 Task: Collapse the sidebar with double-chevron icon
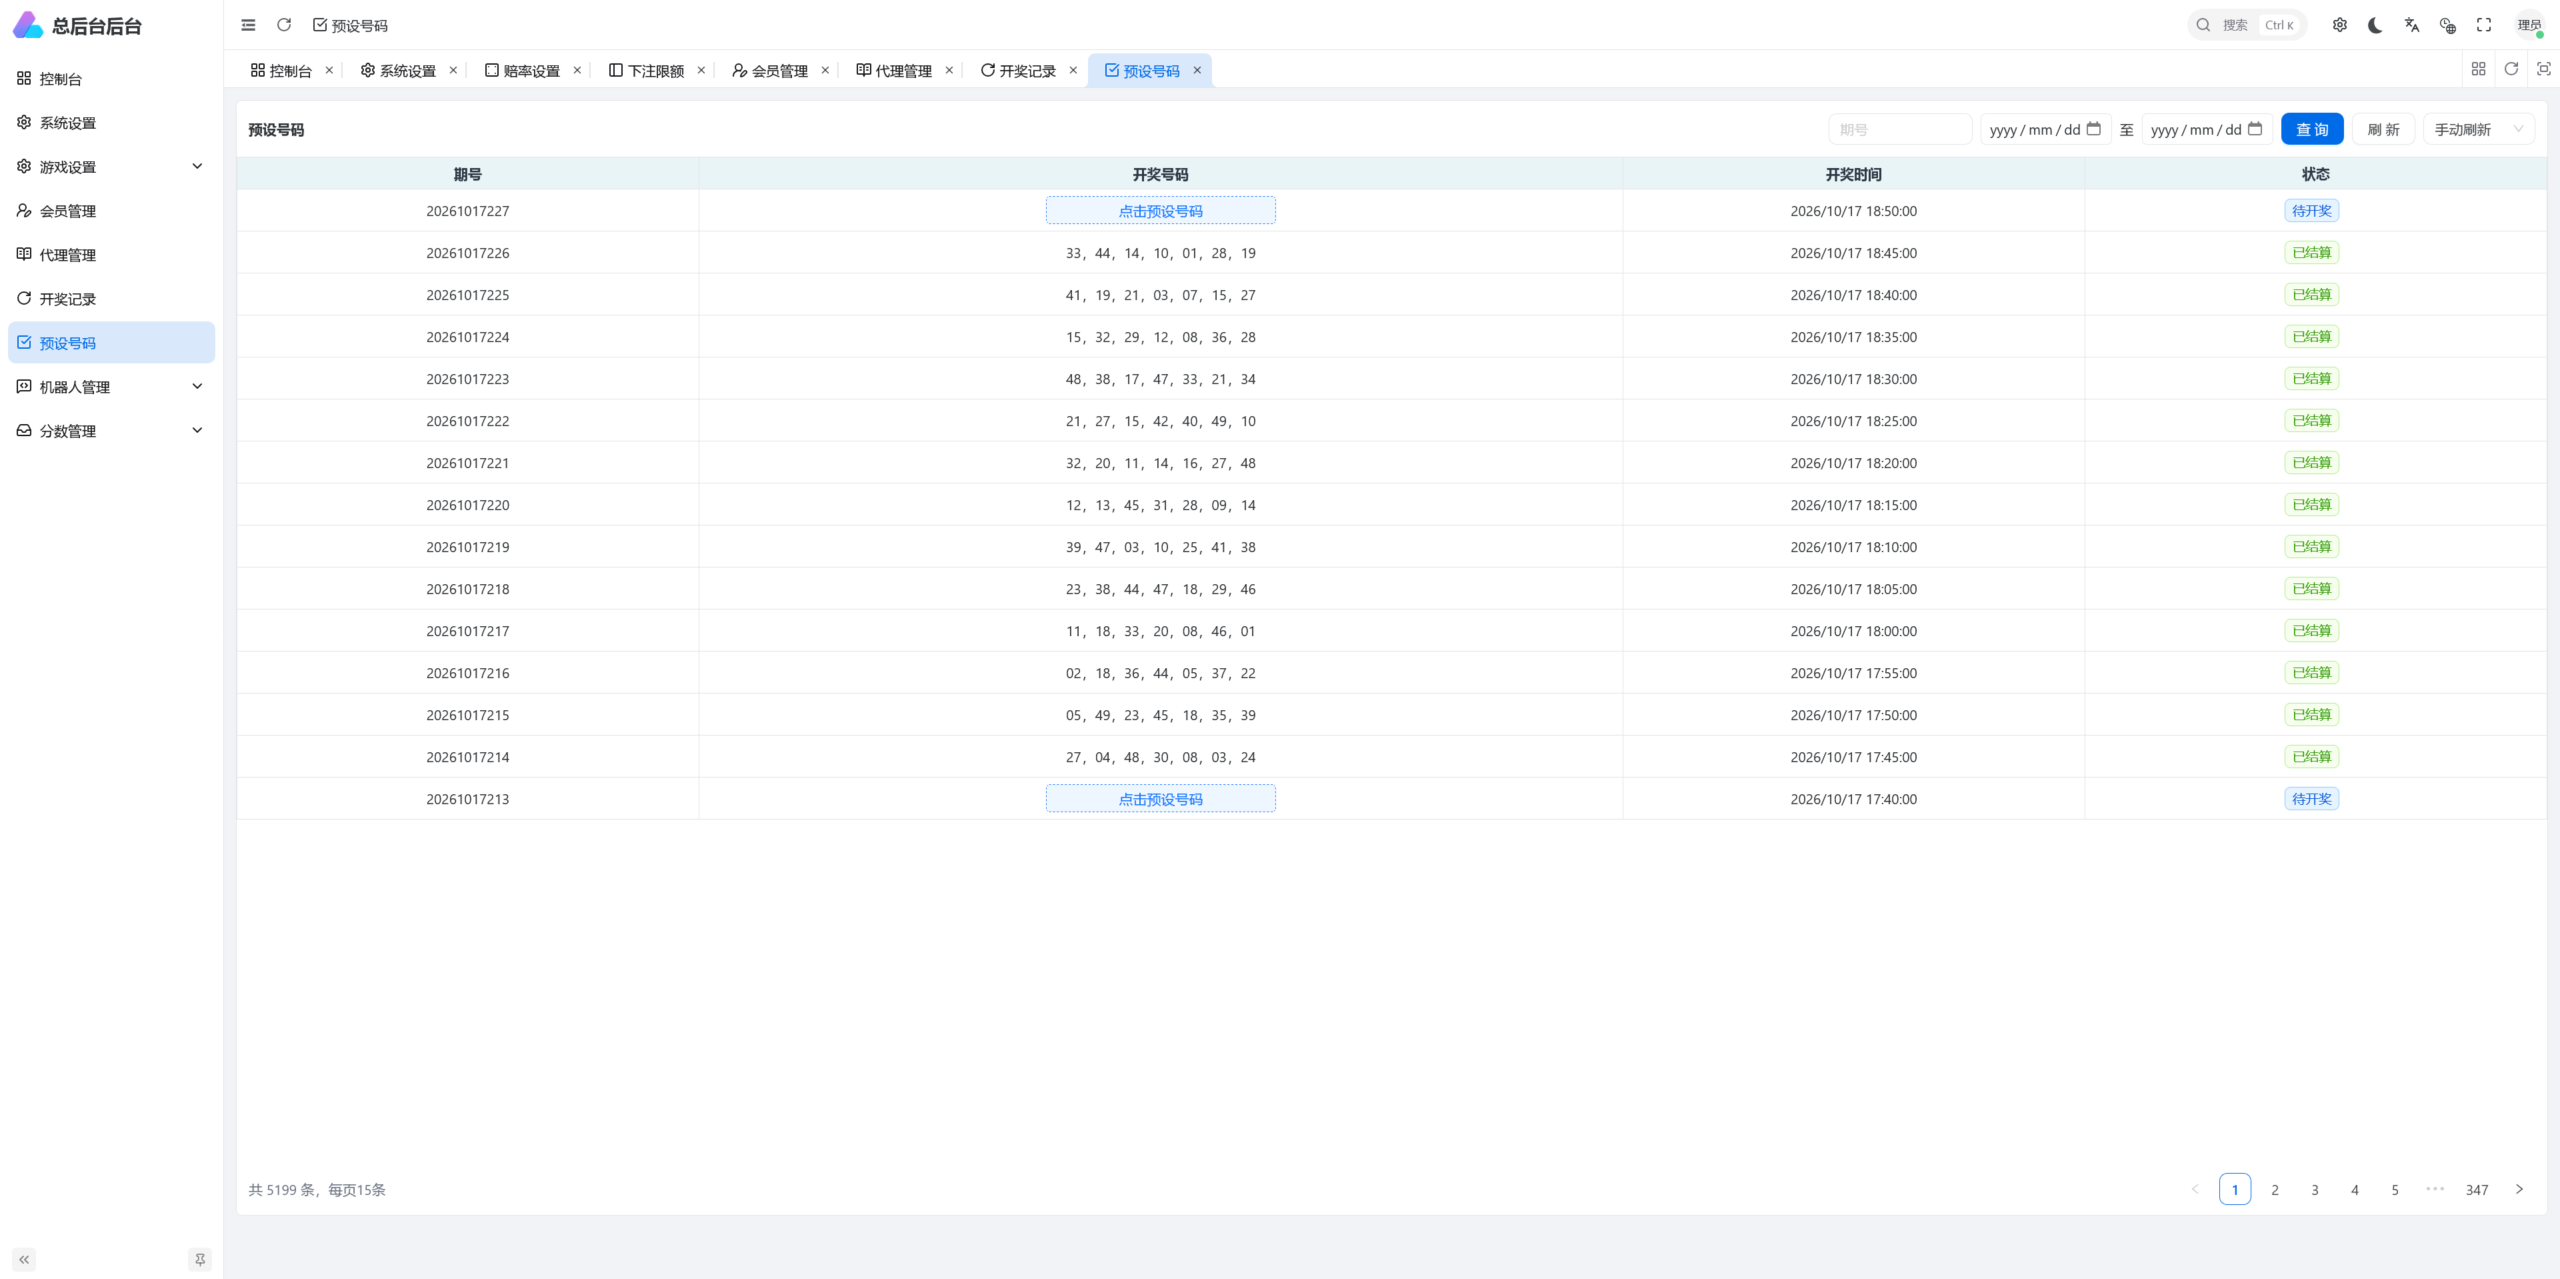click(x=24, y=1259)
